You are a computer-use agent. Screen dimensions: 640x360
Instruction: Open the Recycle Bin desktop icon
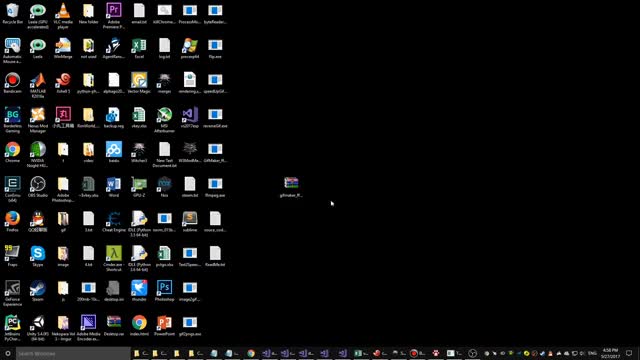(12, 13)
